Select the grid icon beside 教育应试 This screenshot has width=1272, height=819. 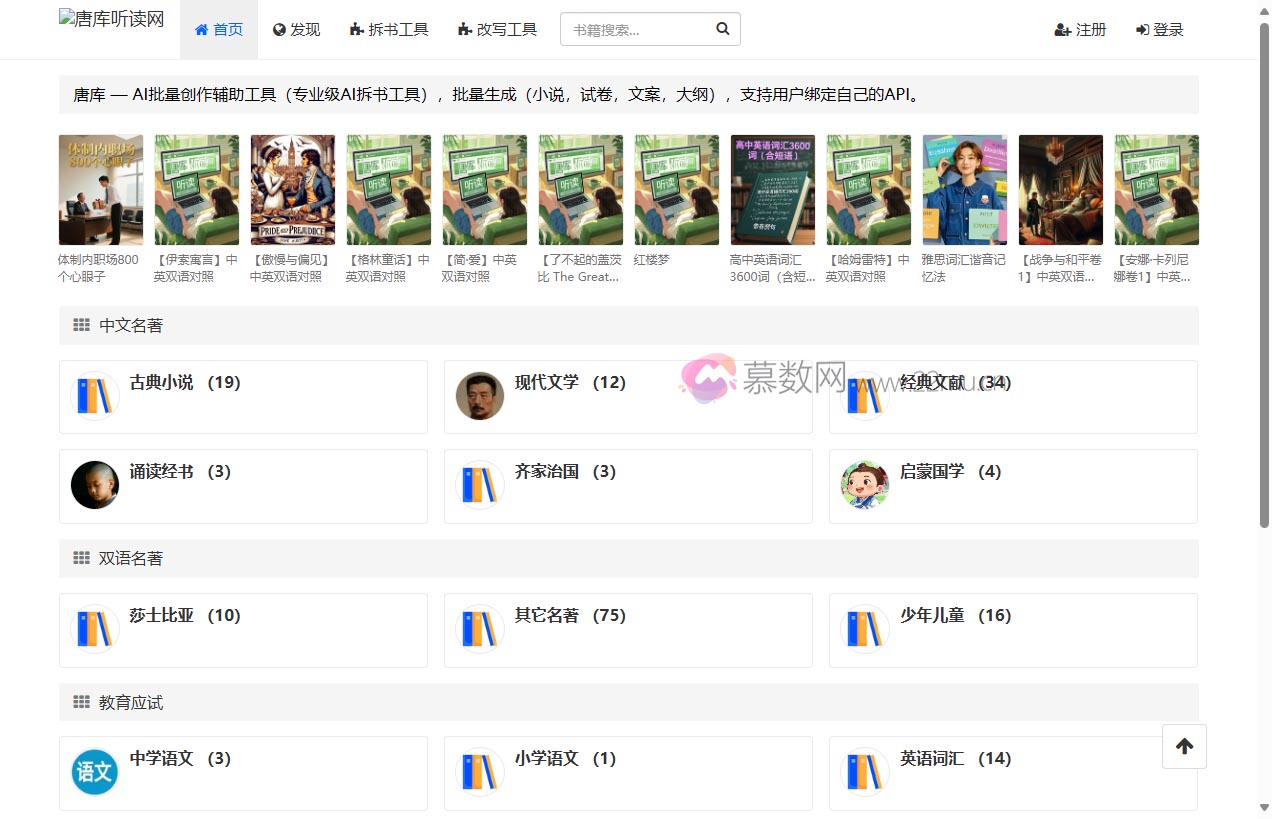click(x=81, y=702)
